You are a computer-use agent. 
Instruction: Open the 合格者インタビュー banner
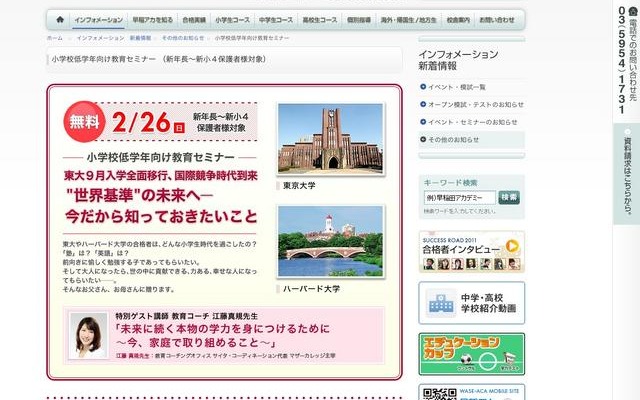click(x=471, y=252)
